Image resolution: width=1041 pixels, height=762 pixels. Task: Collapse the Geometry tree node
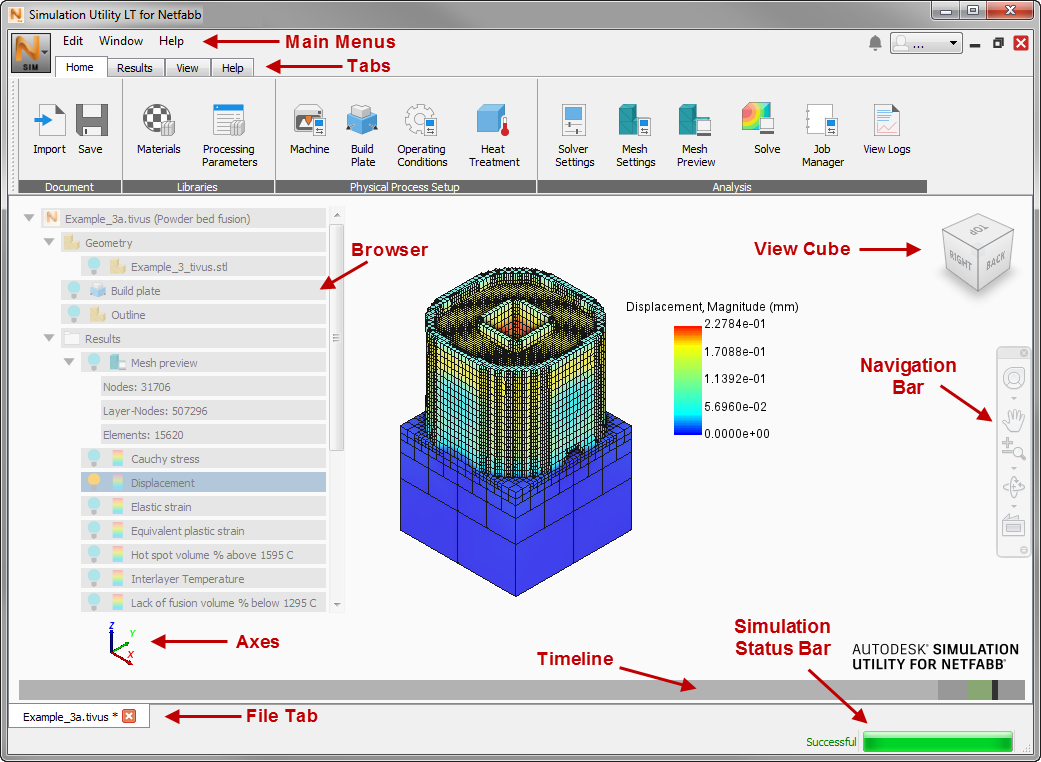tap(48, 242)
